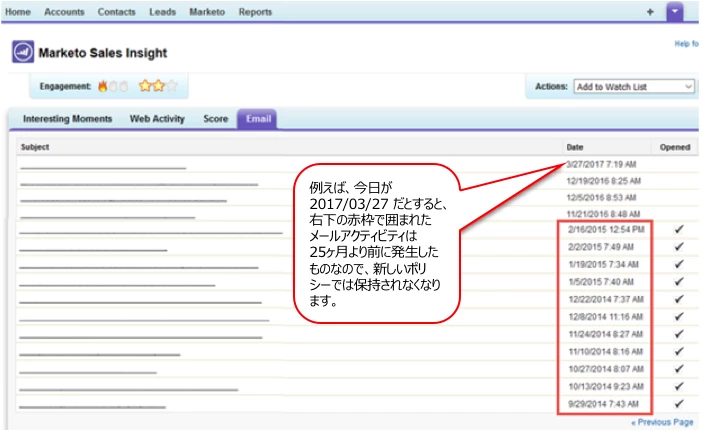The image size is (702, 436).
Task: Click the Help link in the page header
Action: pos(686,43)
